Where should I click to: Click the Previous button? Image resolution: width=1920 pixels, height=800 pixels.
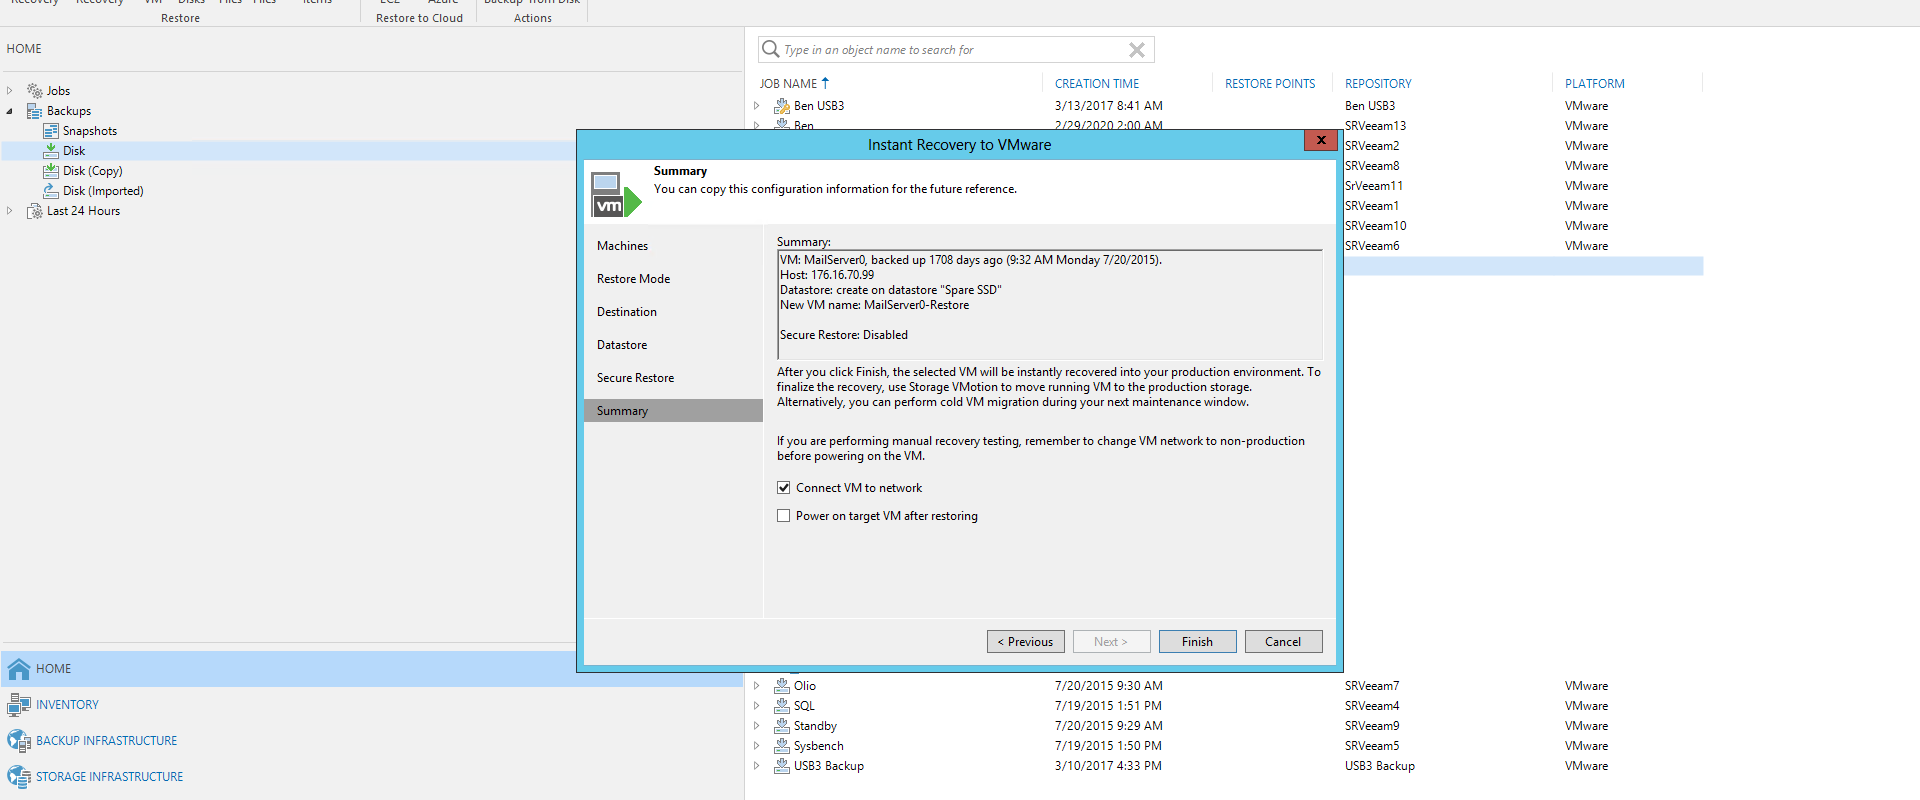(1026, 642)
